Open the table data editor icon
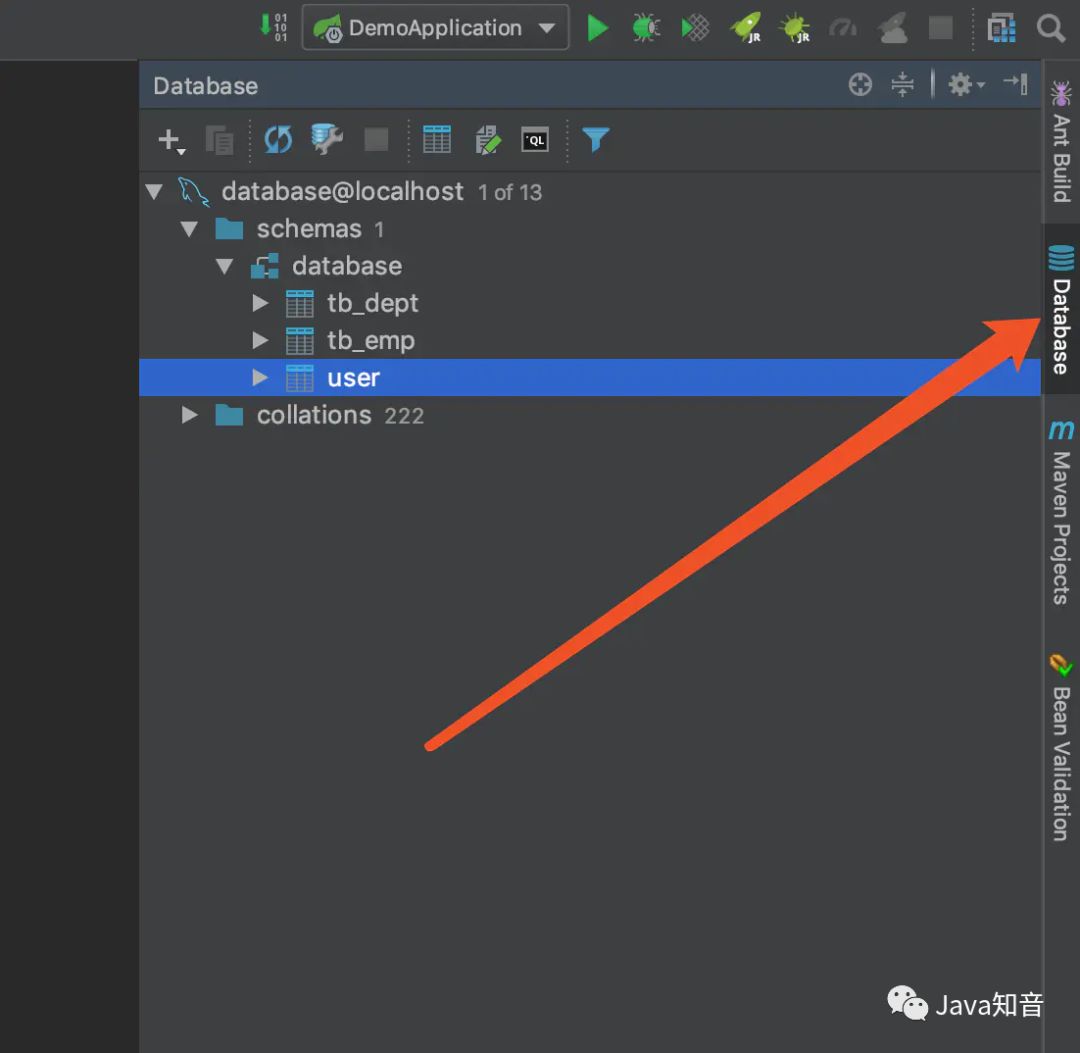1080x1053 pixels. (x=437, y=140)
